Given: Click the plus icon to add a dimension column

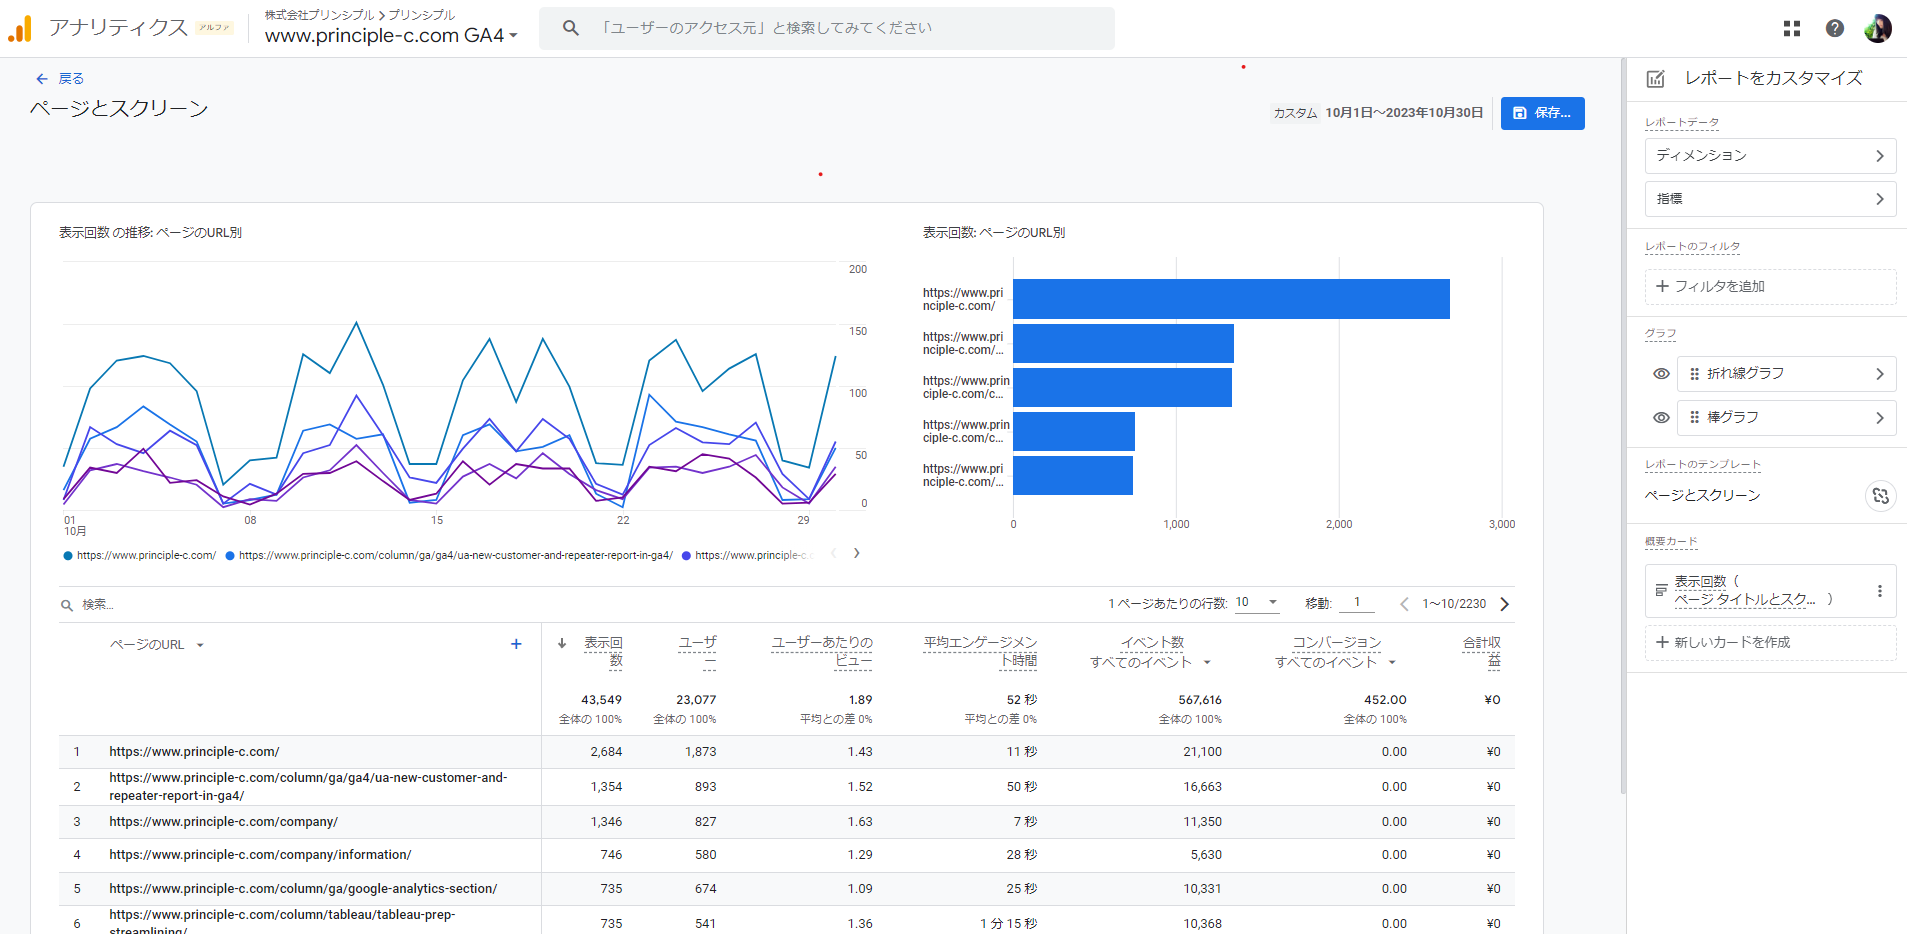Looking at the screenshot, I should [516, 644].
